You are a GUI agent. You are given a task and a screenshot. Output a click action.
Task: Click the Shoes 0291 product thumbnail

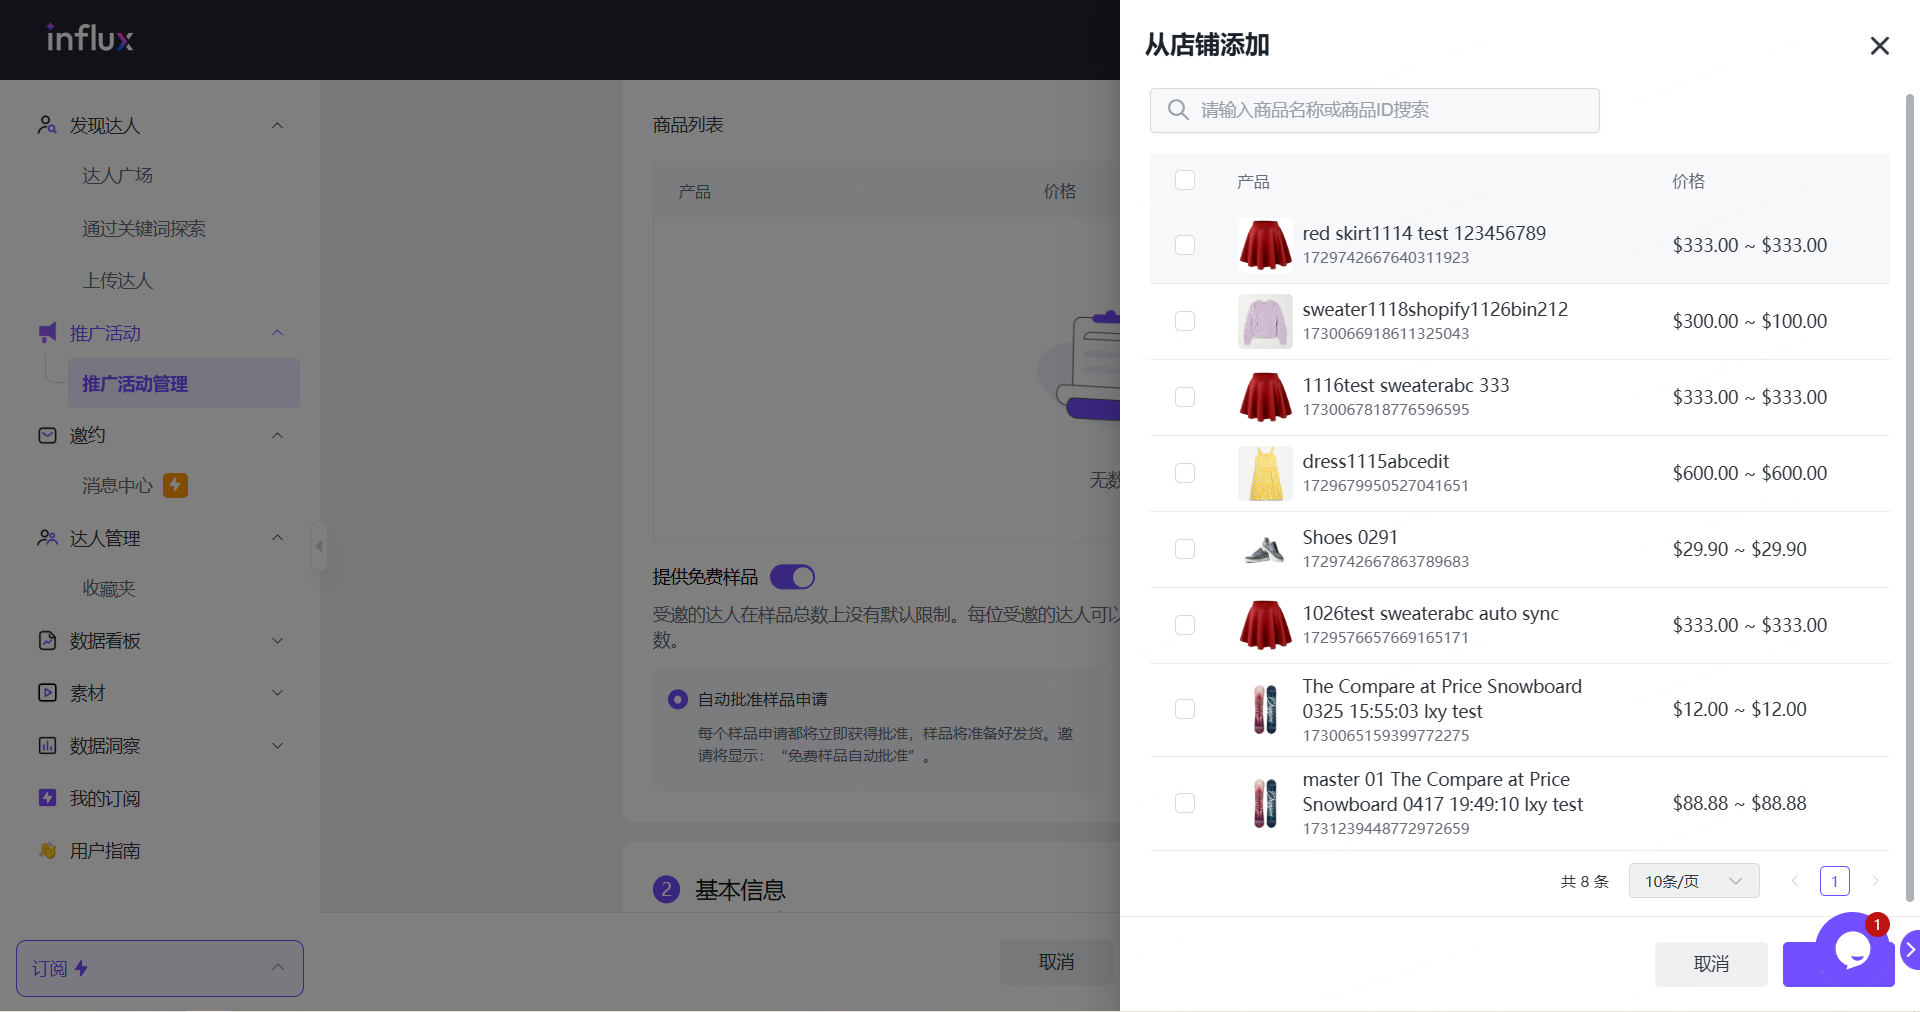click(1265, 549)
